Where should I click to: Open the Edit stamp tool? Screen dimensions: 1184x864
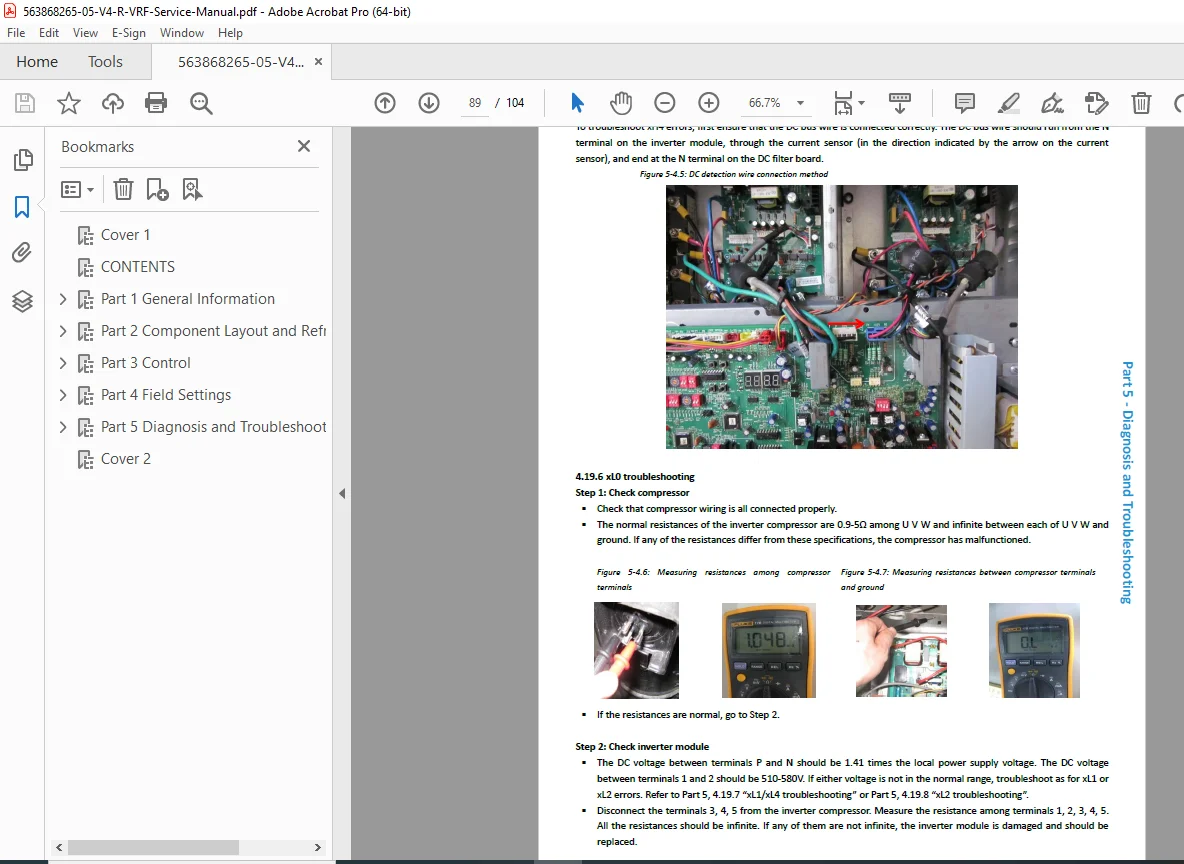click(1096, 103)
